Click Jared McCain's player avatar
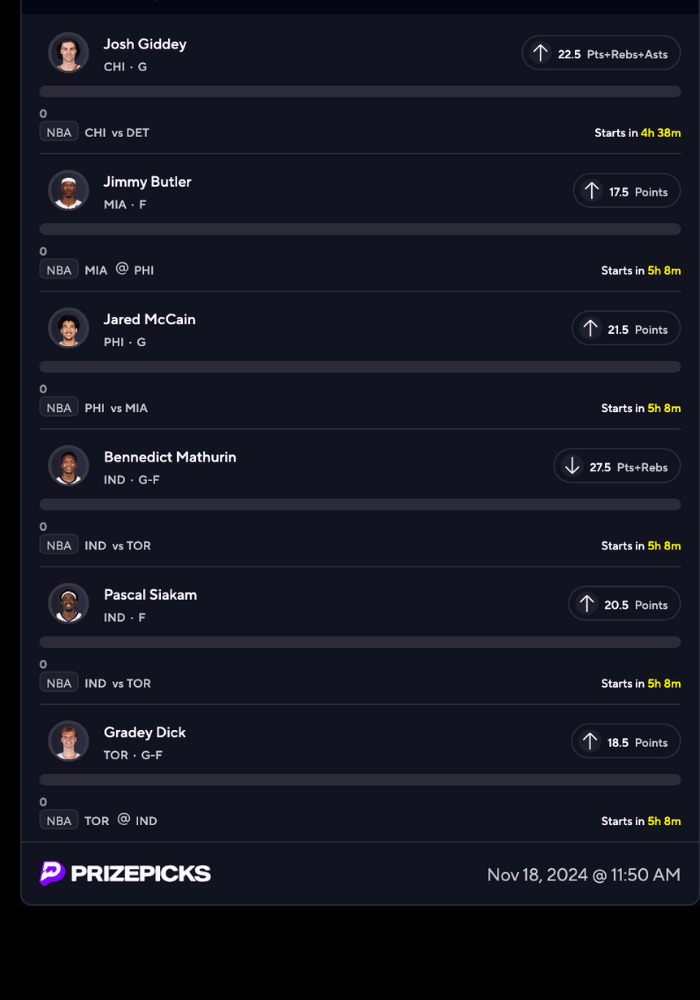Image resolution: width=700 pixels, height=1000 pixels. point(68,328)
